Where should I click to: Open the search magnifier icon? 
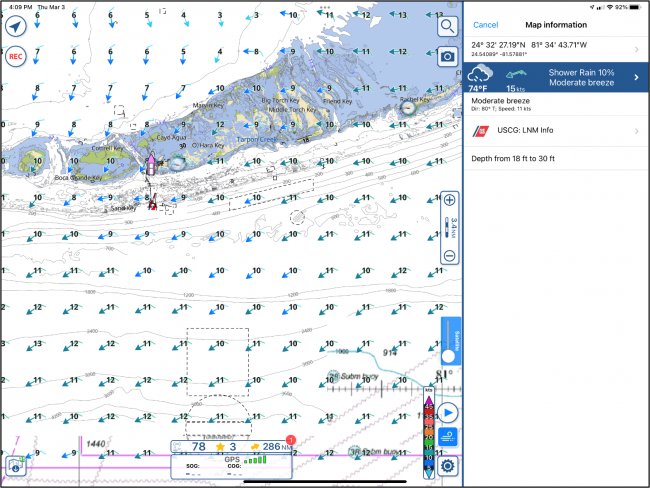(448, 25)
